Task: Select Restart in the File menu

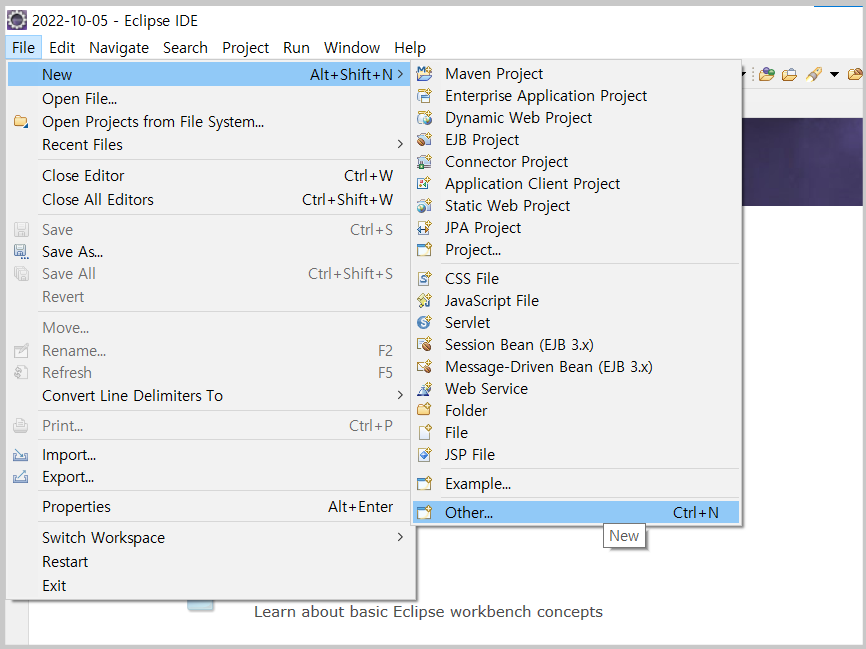Action: 209,562
